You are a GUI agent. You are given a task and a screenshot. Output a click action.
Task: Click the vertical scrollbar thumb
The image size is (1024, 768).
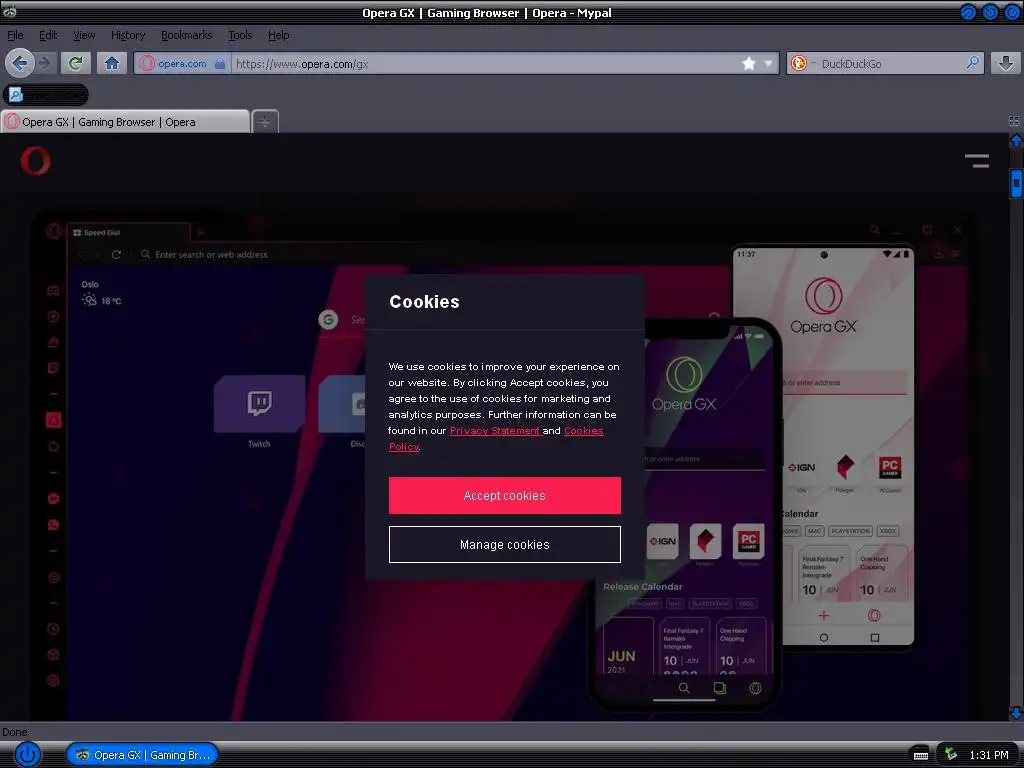[1016, 183]
